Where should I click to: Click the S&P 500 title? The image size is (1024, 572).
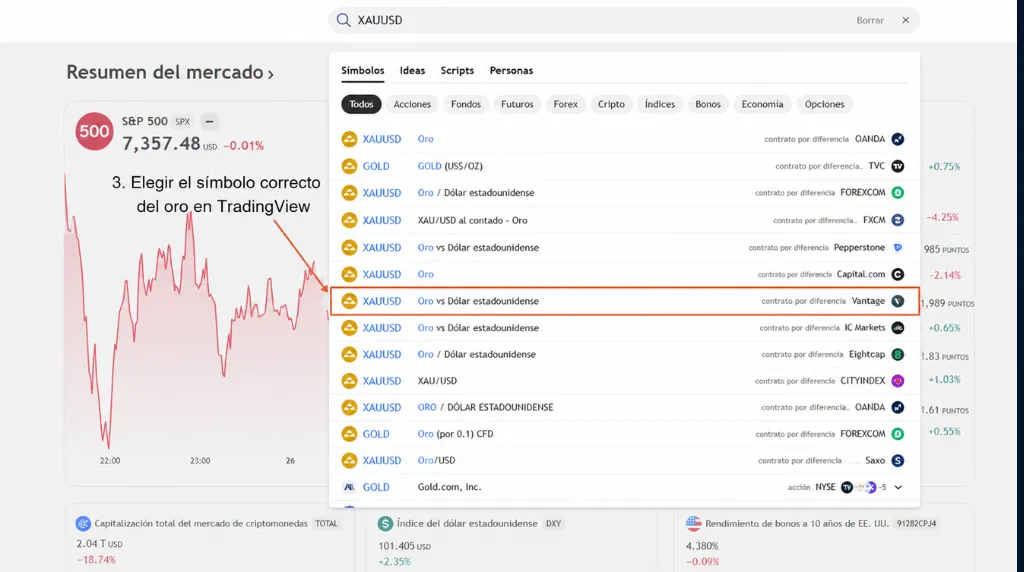click(144, 121)
